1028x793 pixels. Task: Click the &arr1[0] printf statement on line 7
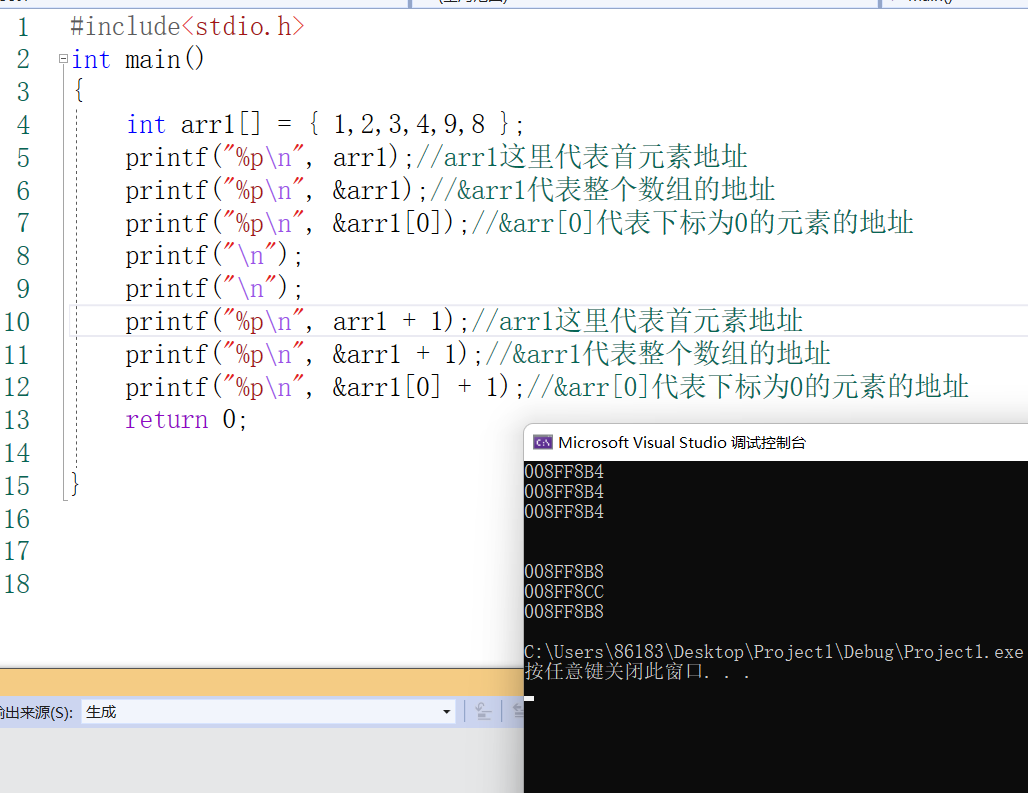[x=297, y=223]
